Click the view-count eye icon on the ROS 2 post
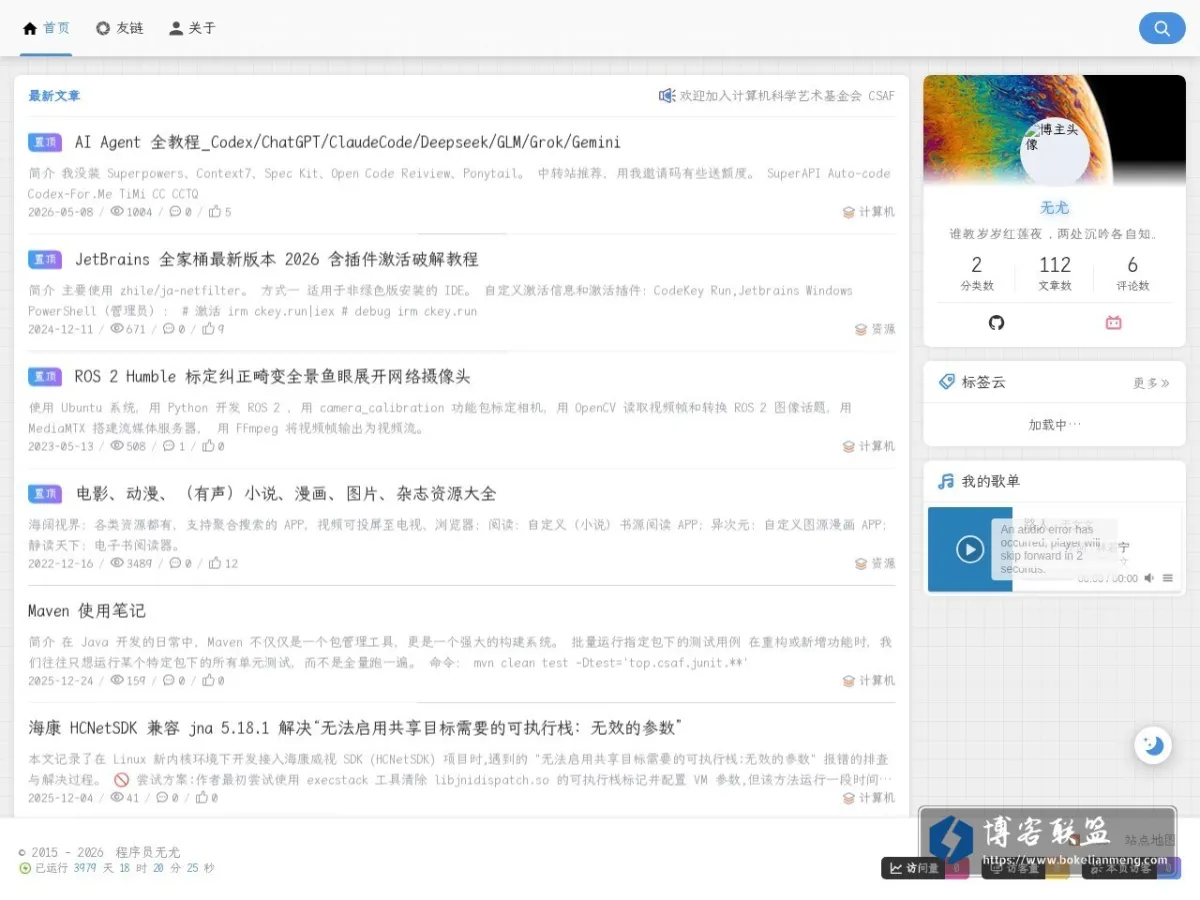 click(x=117, y=446)
